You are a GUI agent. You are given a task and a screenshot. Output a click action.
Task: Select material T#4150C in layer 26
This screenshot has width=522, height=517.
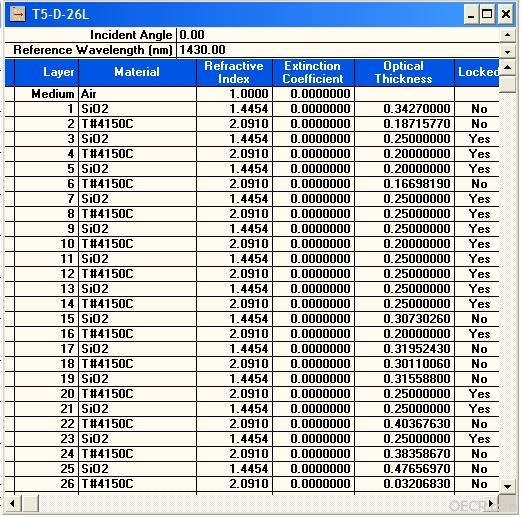click(x=137, y=484)
